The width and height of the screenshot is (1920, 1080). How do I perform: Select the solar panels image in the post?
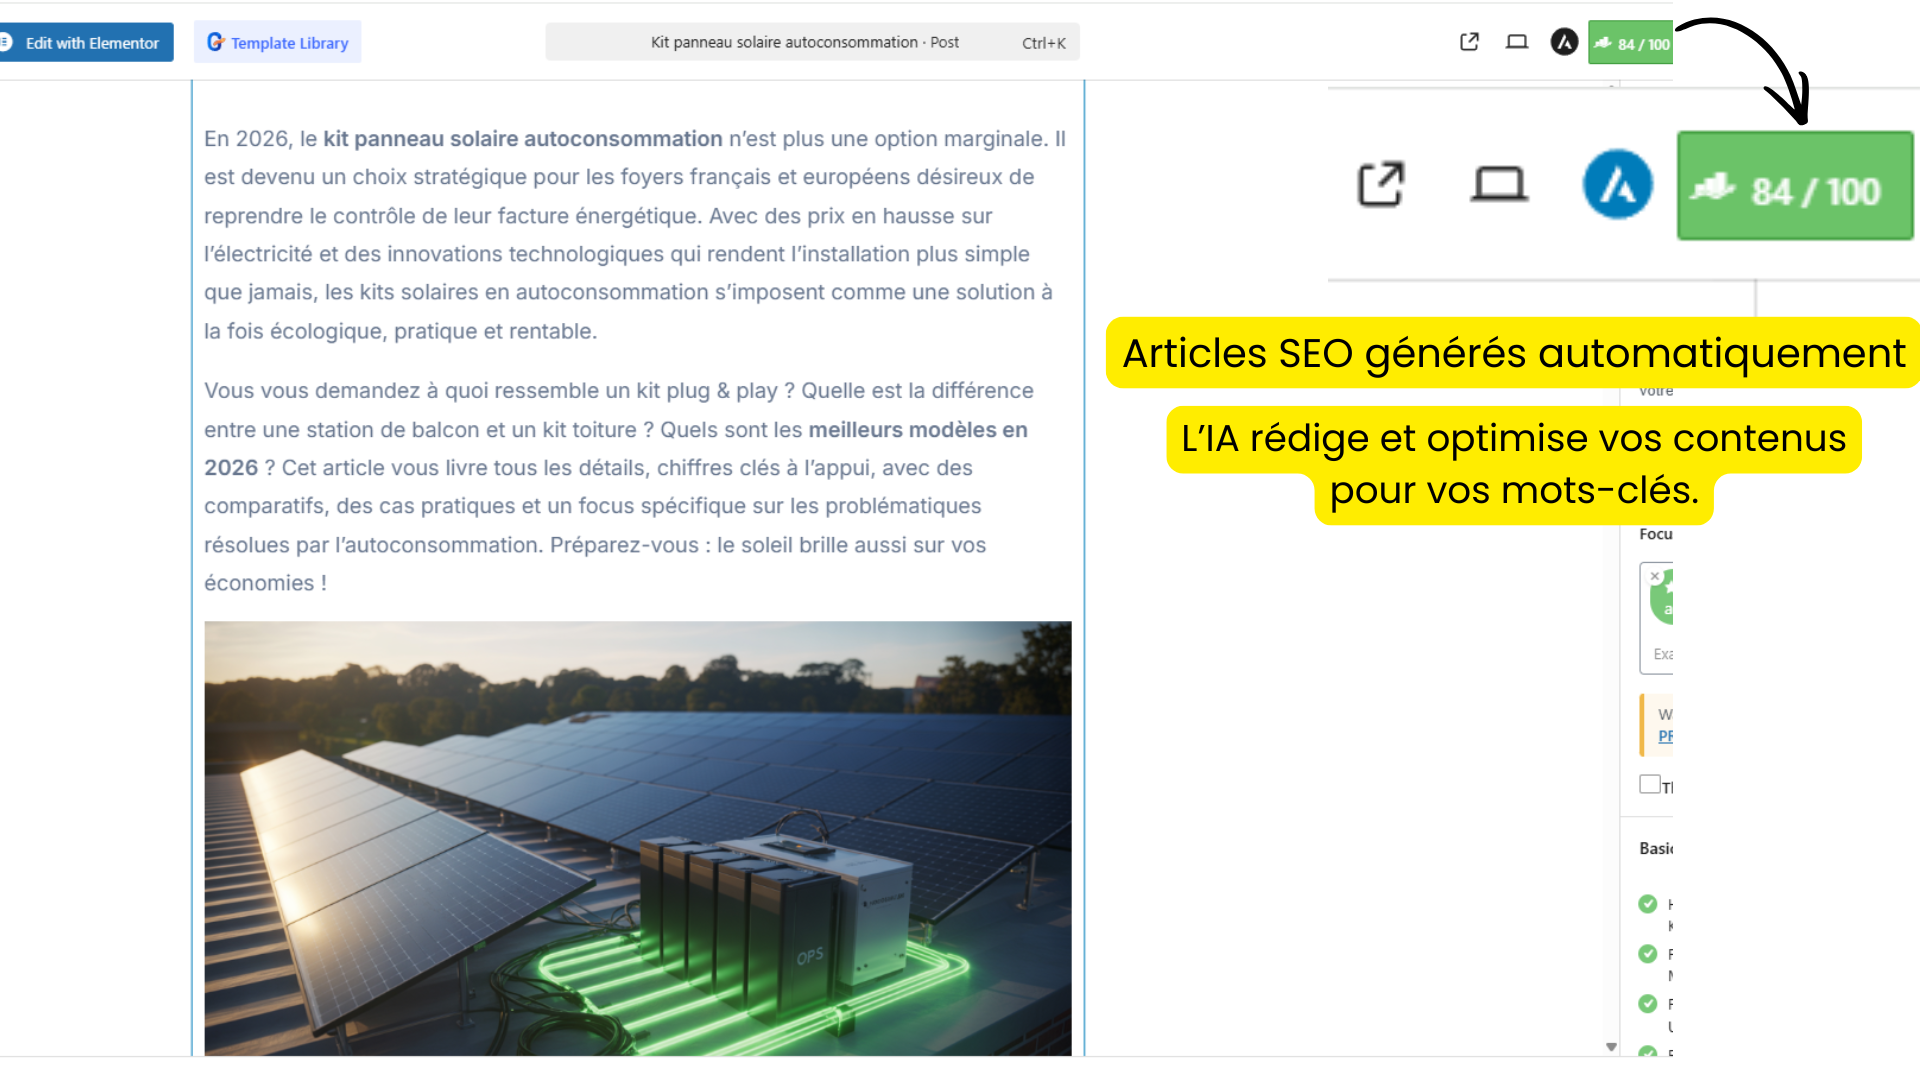point(638,838)
